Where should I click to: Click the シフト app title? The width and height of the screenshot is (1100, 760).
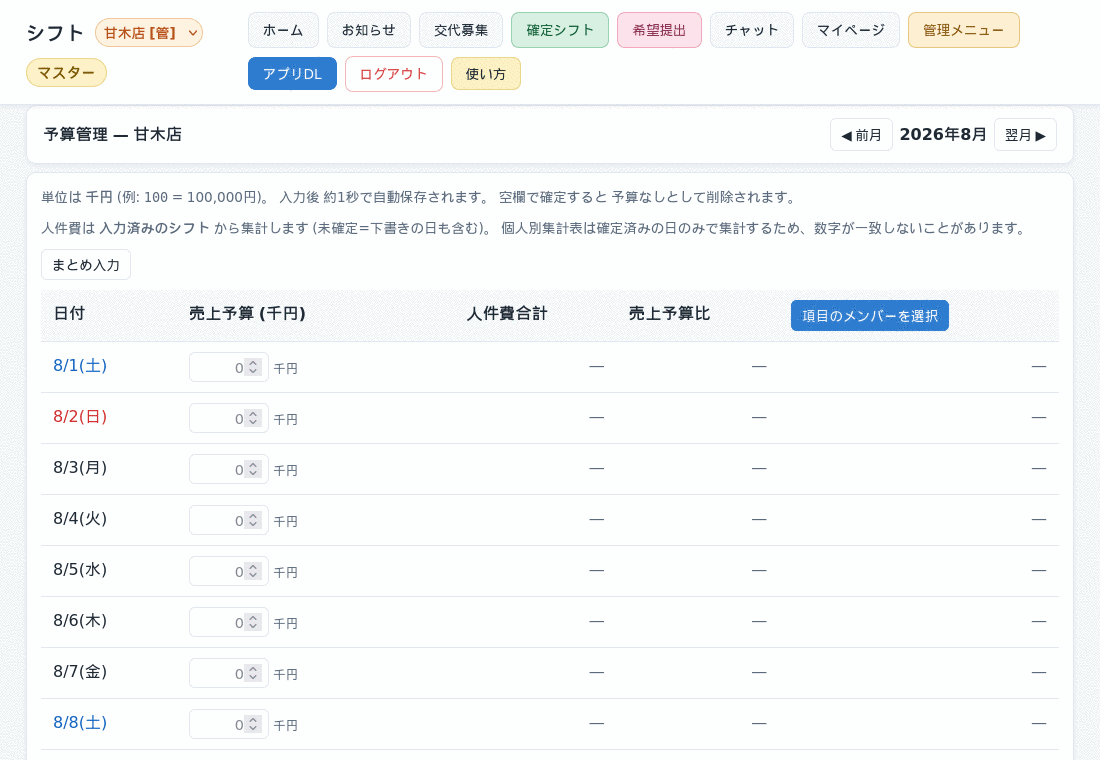(x=55, y=33)
